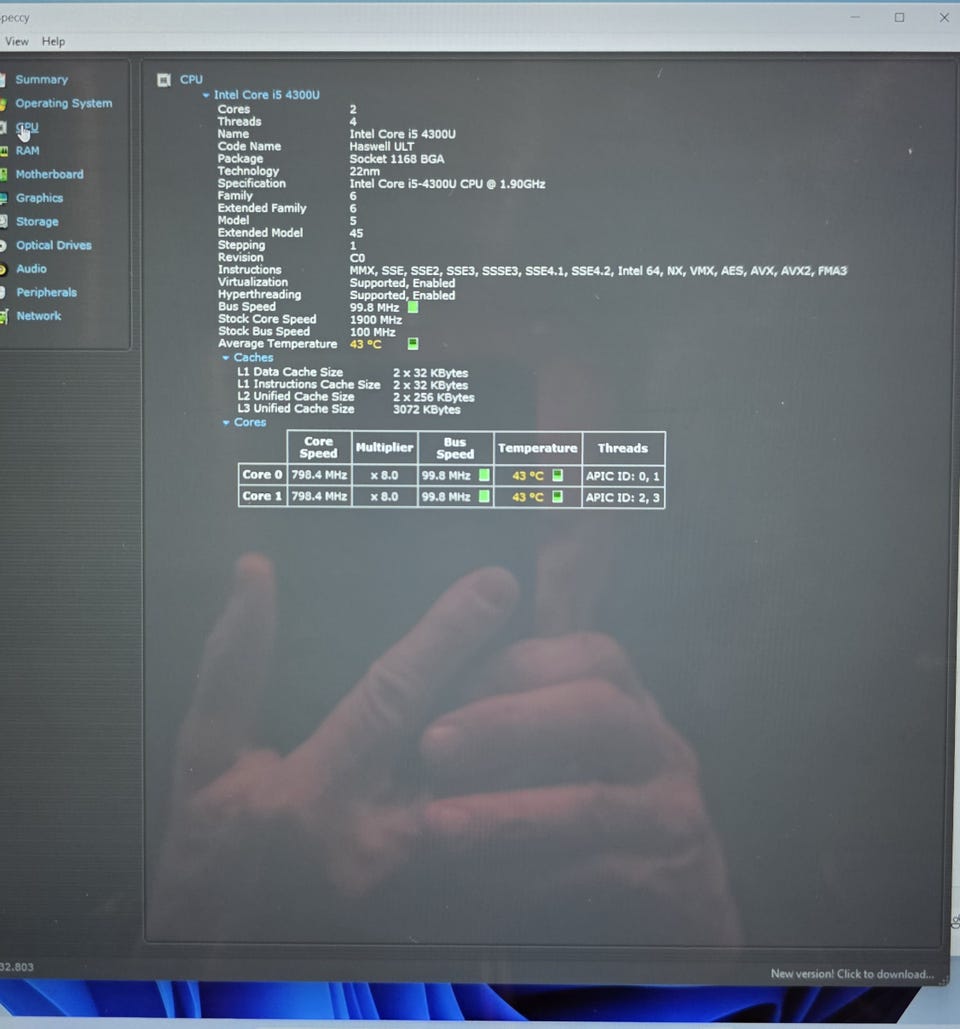Click the Core 1 row label
The image size is (960, 1029).
click(x=262, y=496)
